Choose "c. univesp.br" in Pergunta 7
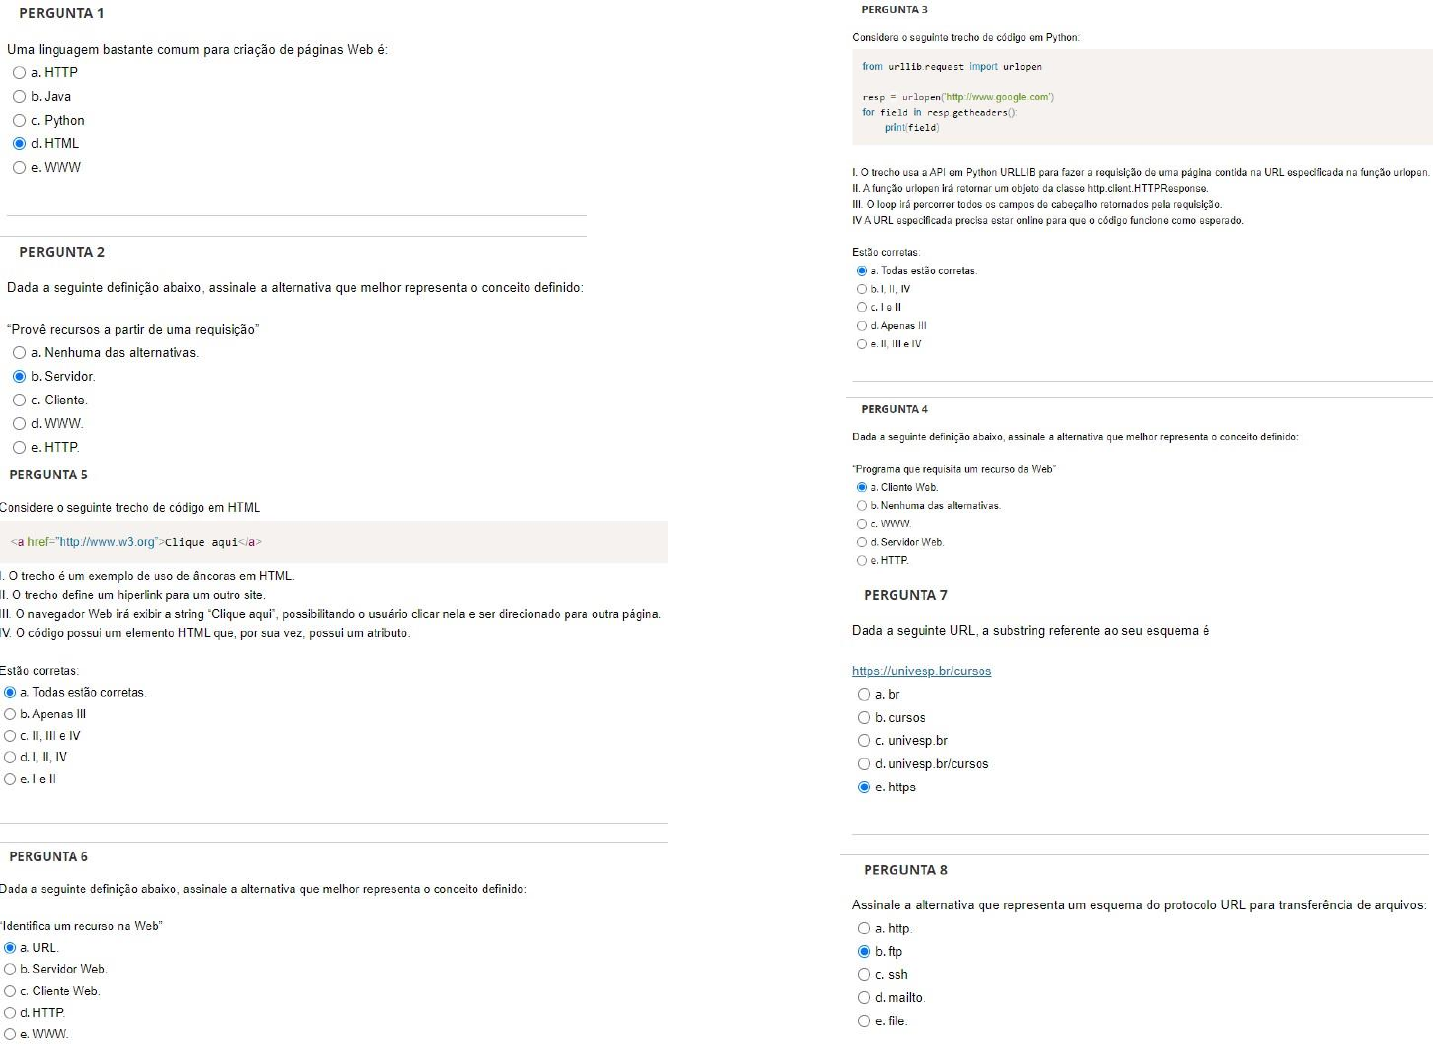 pyautogui.click(x=864, y=741)
